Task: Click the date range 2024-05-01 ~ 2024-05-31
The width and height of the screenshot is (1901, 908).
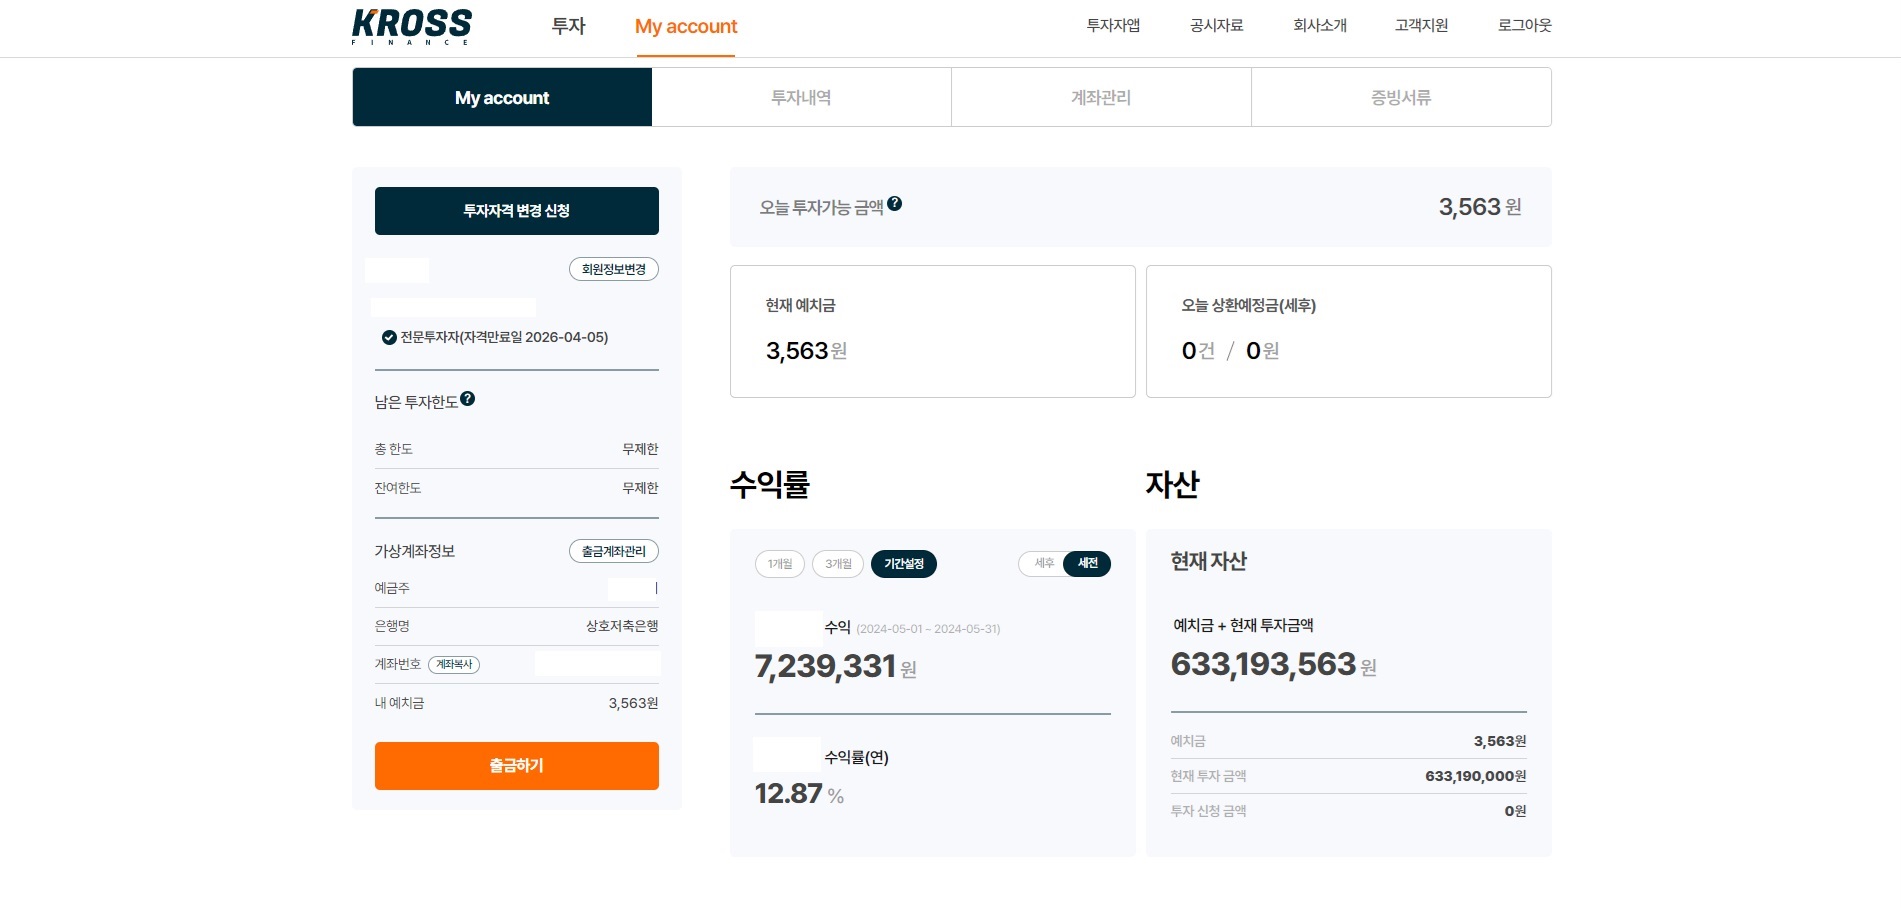Action: pyautogui.click(x=928, y=629)
